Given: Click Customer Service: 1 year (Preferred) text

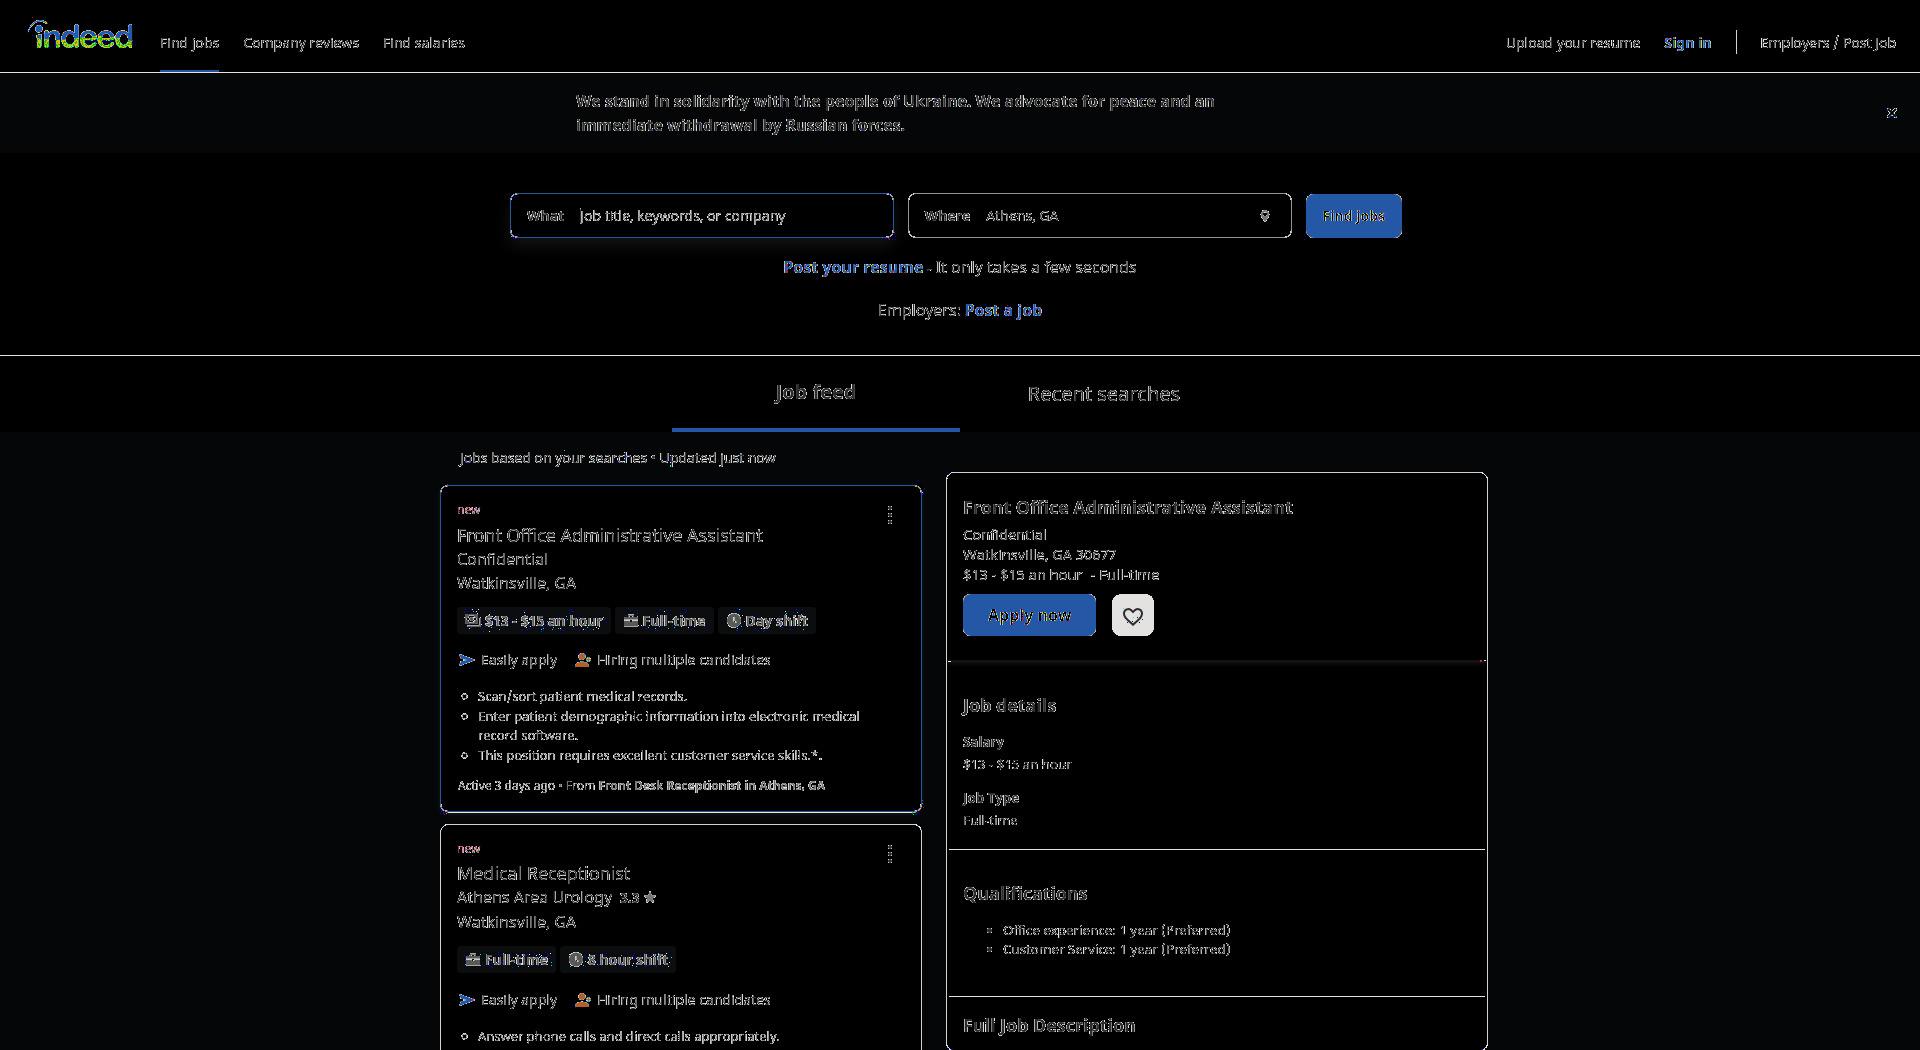Looking at the screenshot, I should click(1116, 950).
